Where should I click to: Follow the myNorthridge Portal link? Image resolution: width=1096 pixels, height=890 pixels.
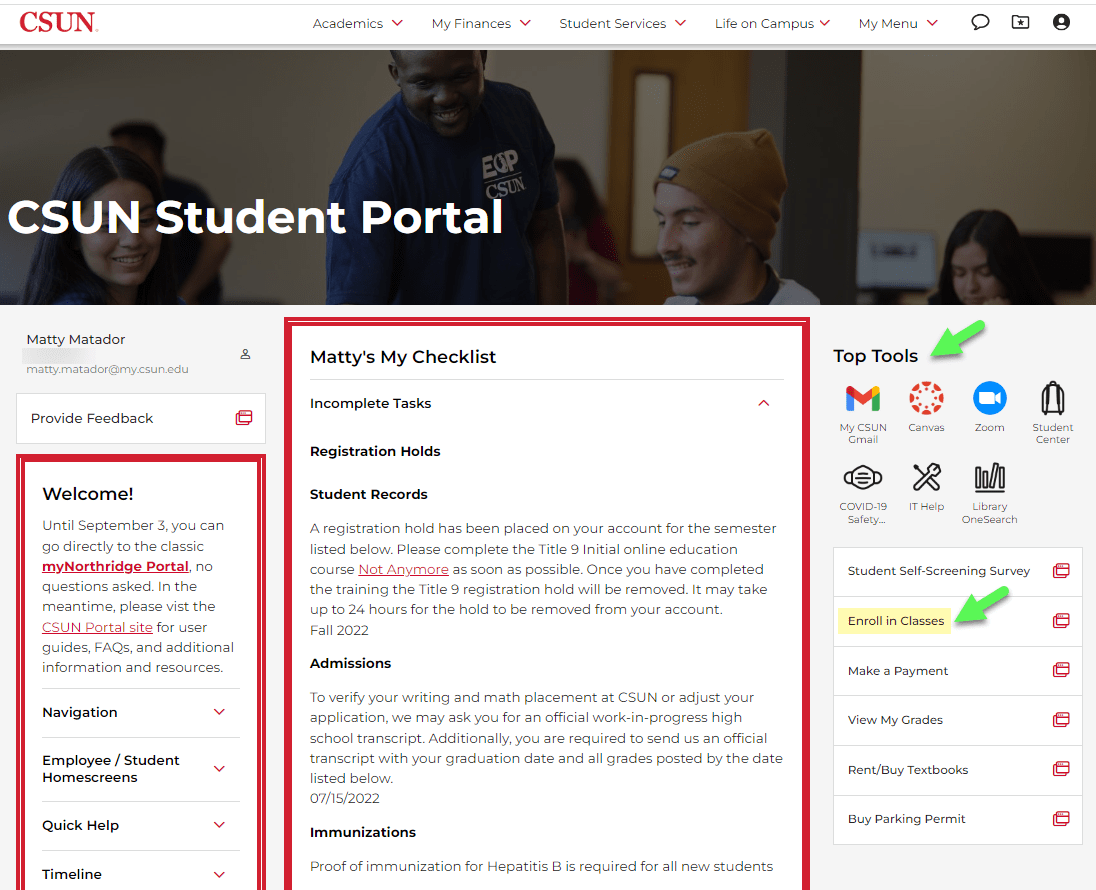115,566
